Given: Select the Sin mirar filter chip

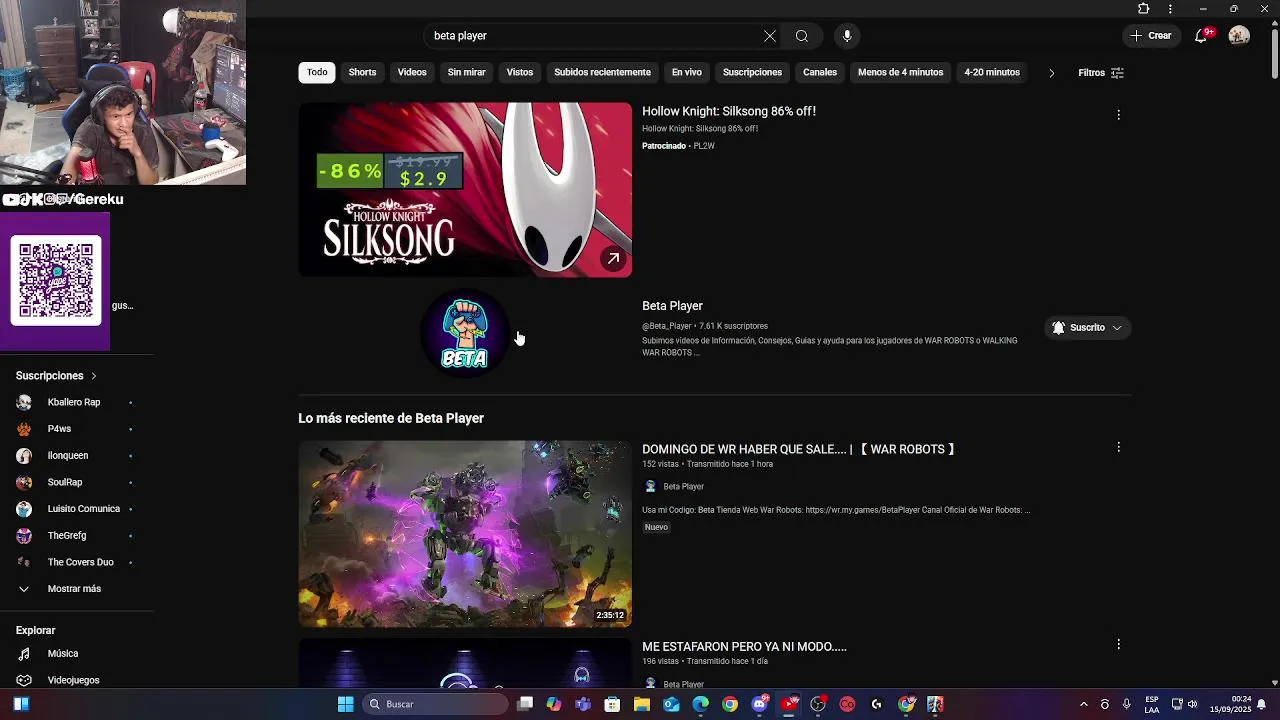Looking at the screenshot, I should tap(466, 73).
